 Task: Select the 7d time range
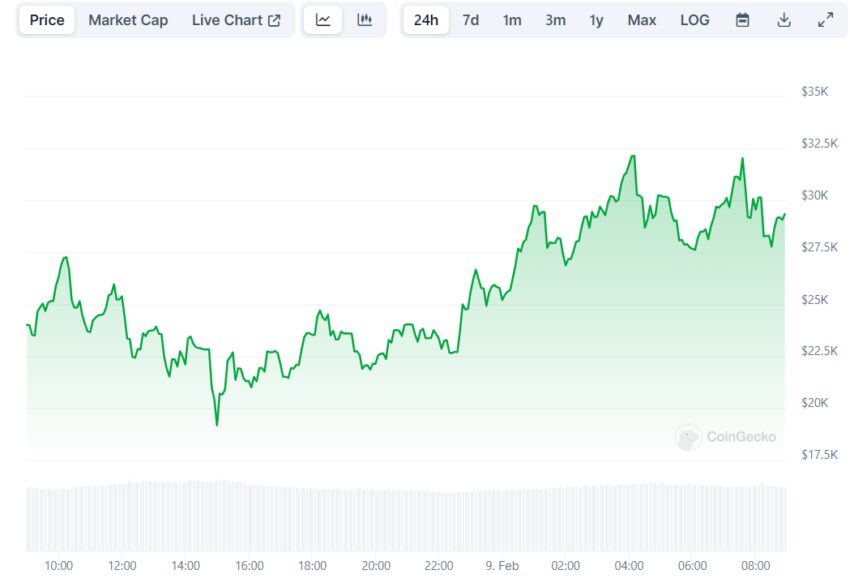pyautogui.click(x=470, y=20)
